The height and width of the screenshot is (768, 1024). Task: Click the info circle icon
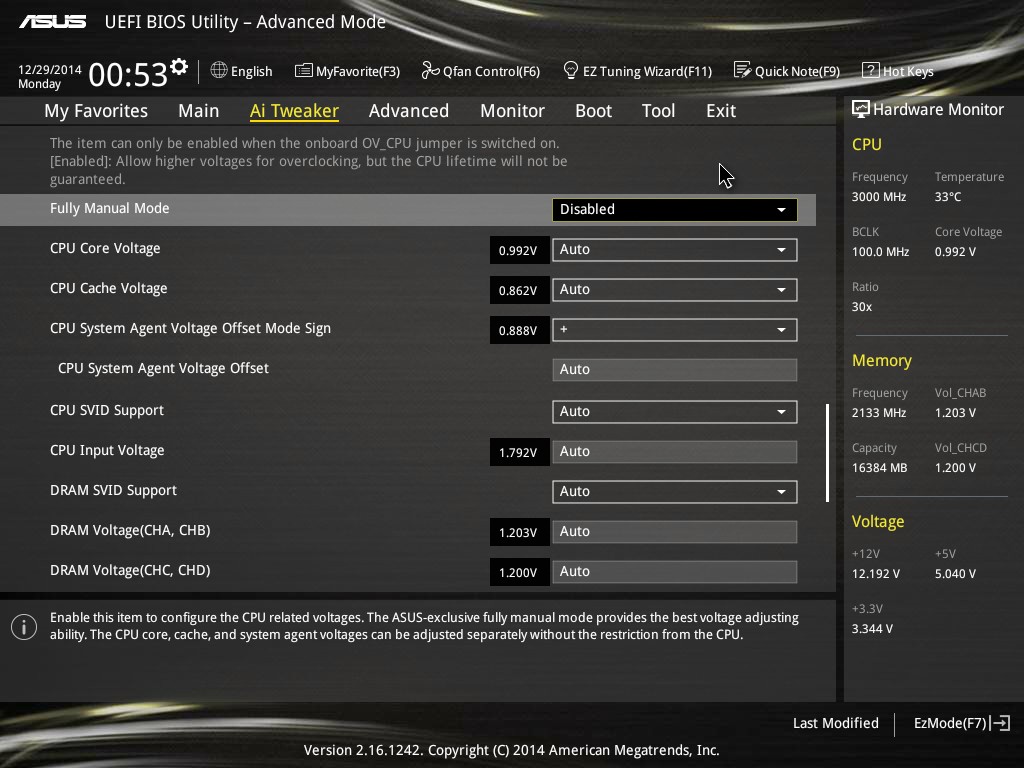24,627
